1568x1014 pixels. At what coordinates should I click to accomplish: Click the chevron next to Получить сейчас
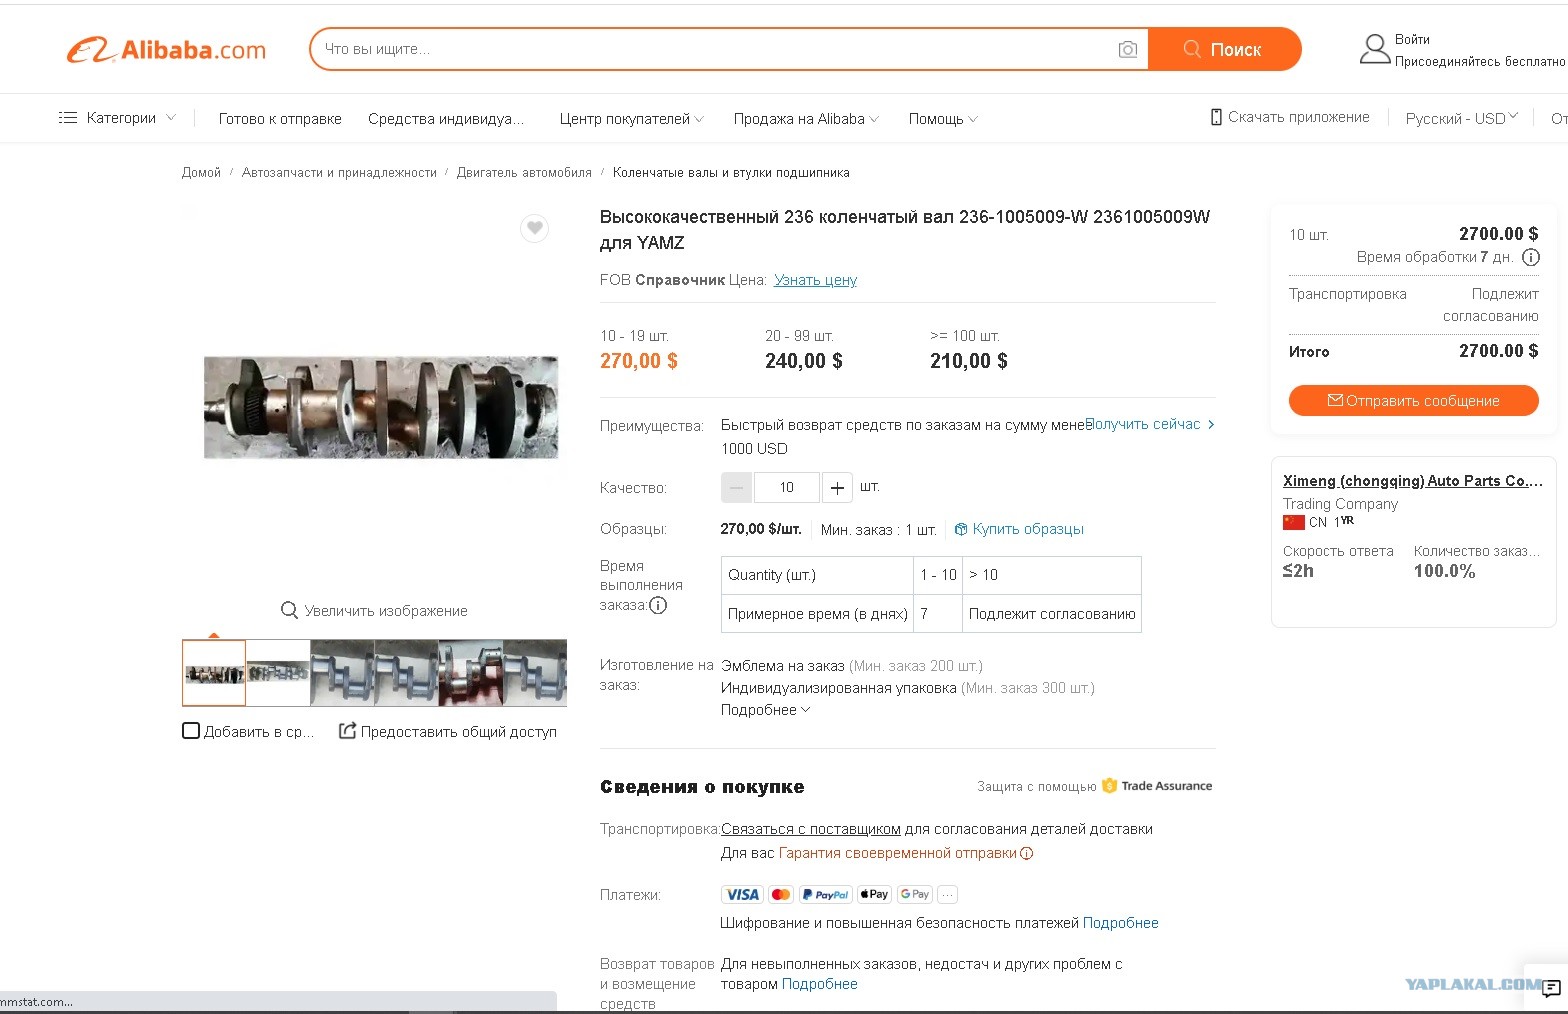click(x=1211, y=424)
